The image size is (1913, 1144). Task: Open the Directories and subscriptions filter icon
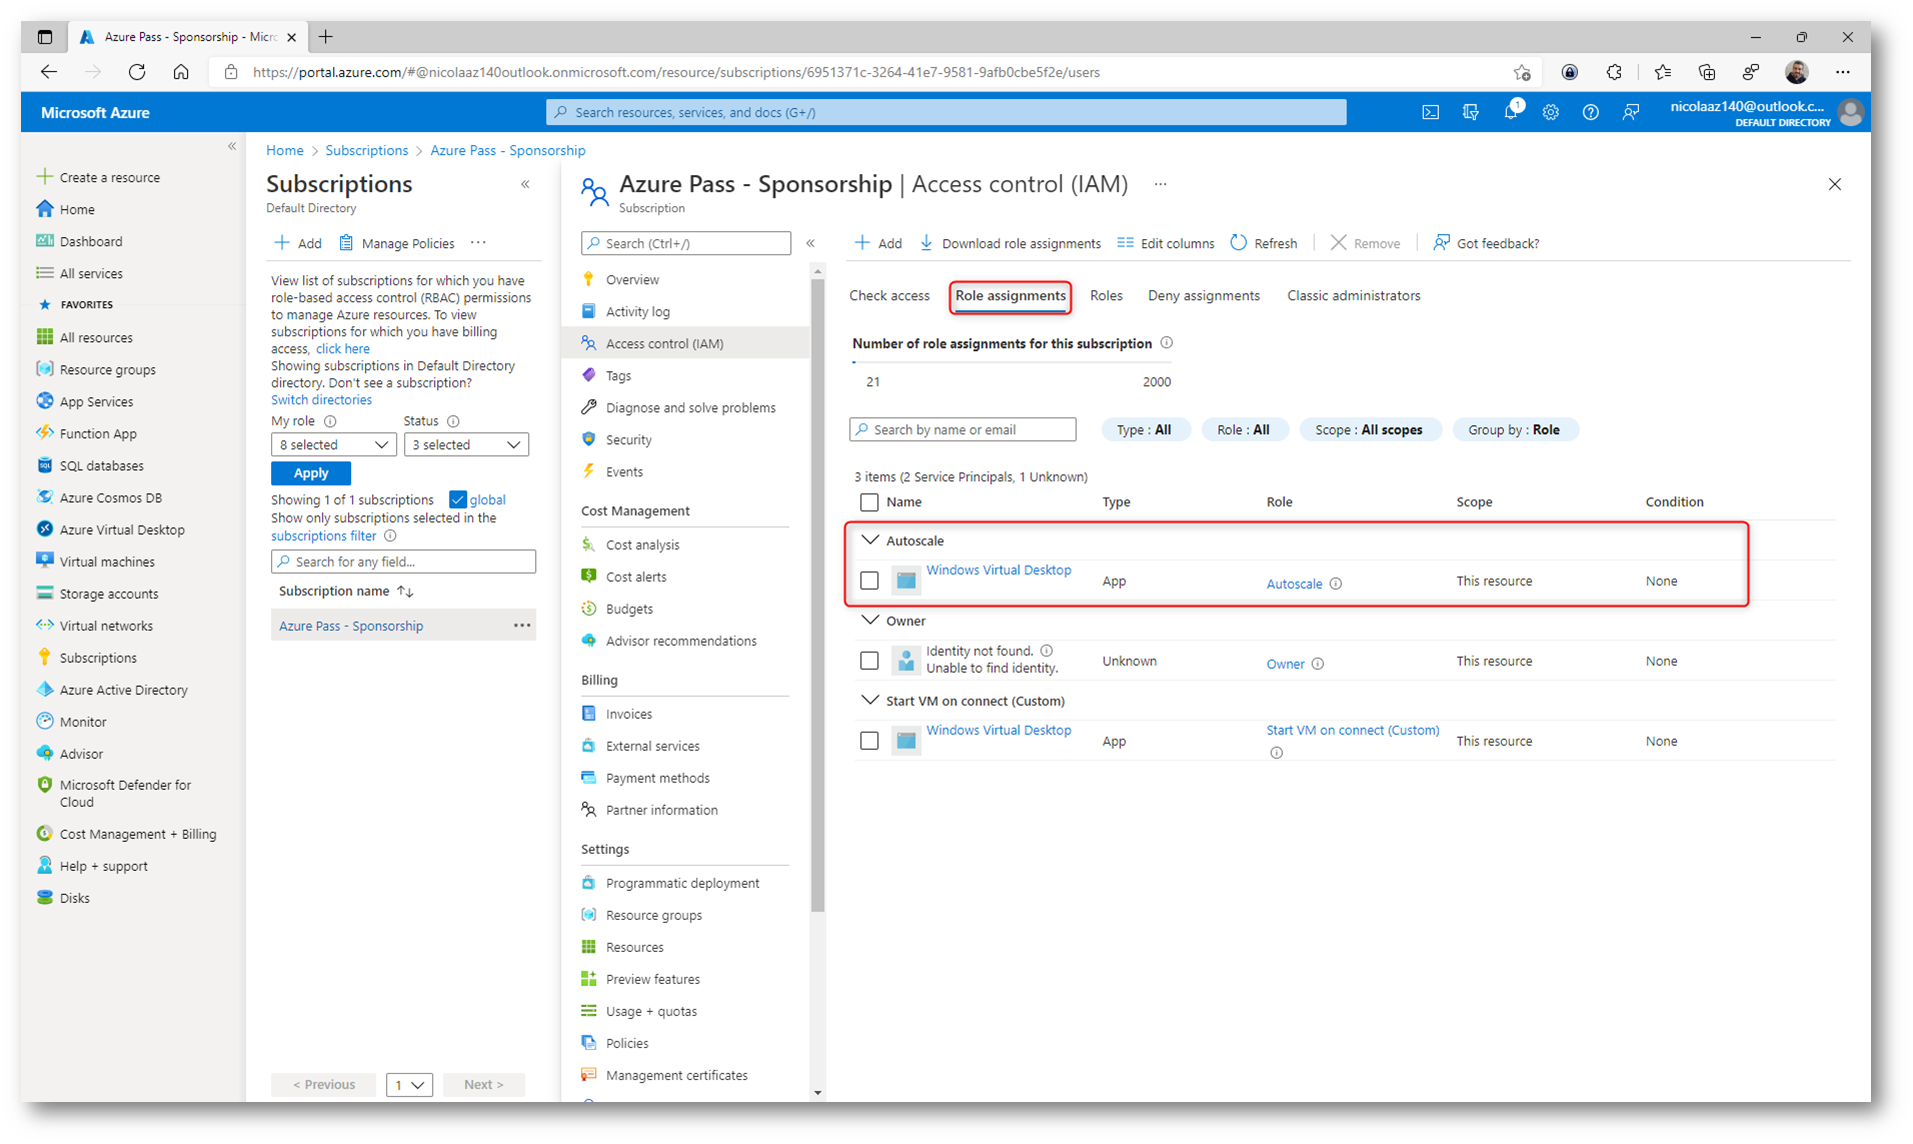(x=1471, y=112)
